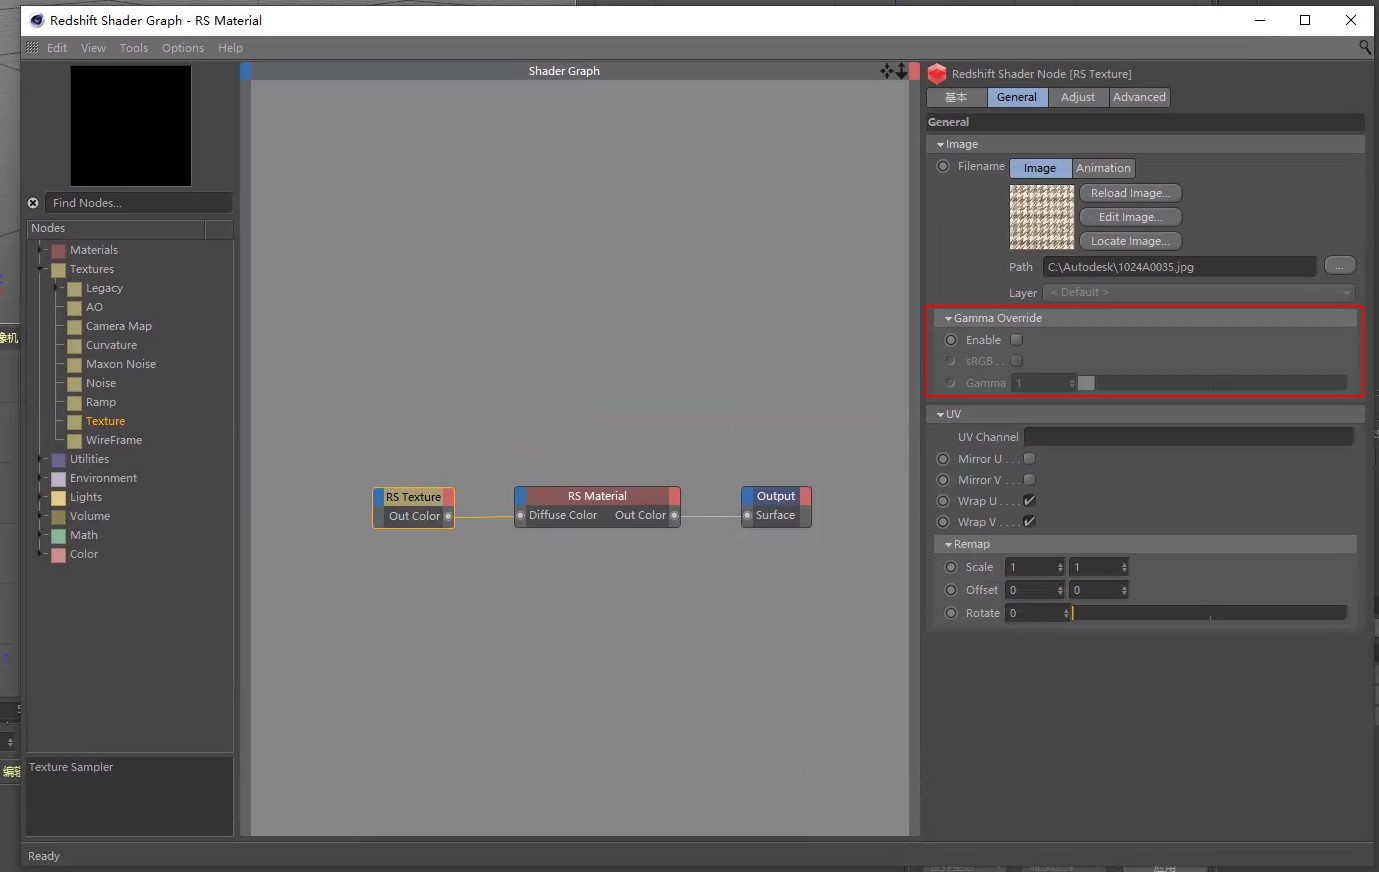Click the Rotate slider track
1379x872 pixels.
tap(1209, 613)
